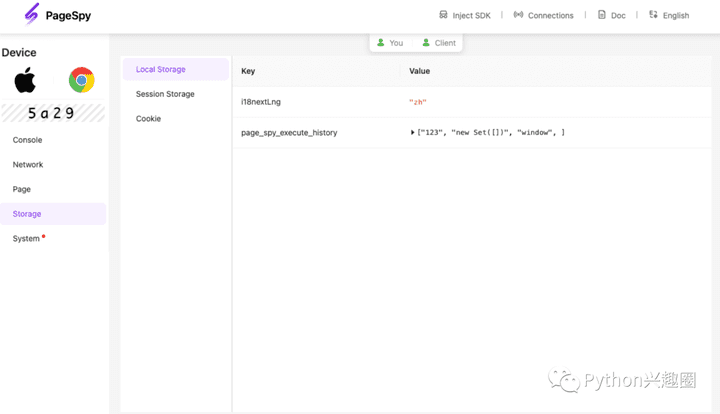
Task: Go to the Page panel
Action: coord(22,189)
